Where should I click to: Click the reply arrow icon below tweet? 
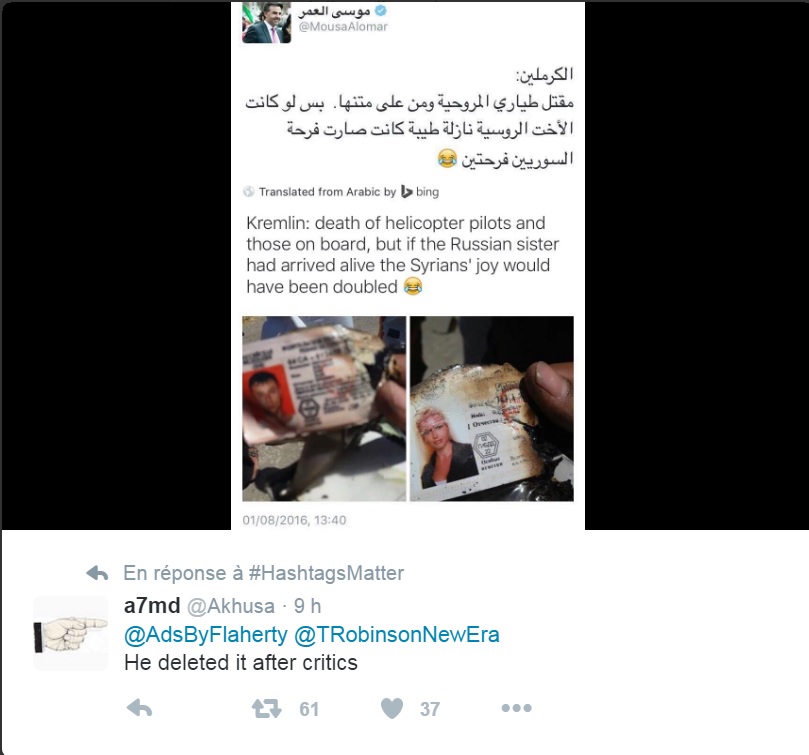click(139, 709)
